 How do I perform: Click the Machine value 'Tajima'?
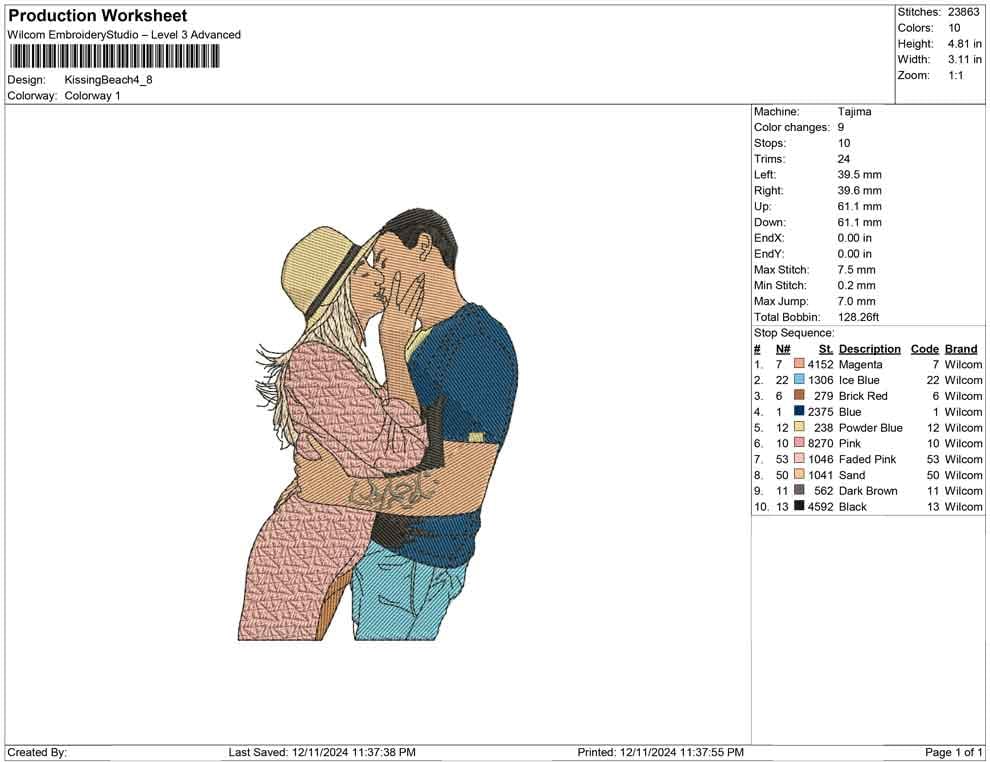854,112
